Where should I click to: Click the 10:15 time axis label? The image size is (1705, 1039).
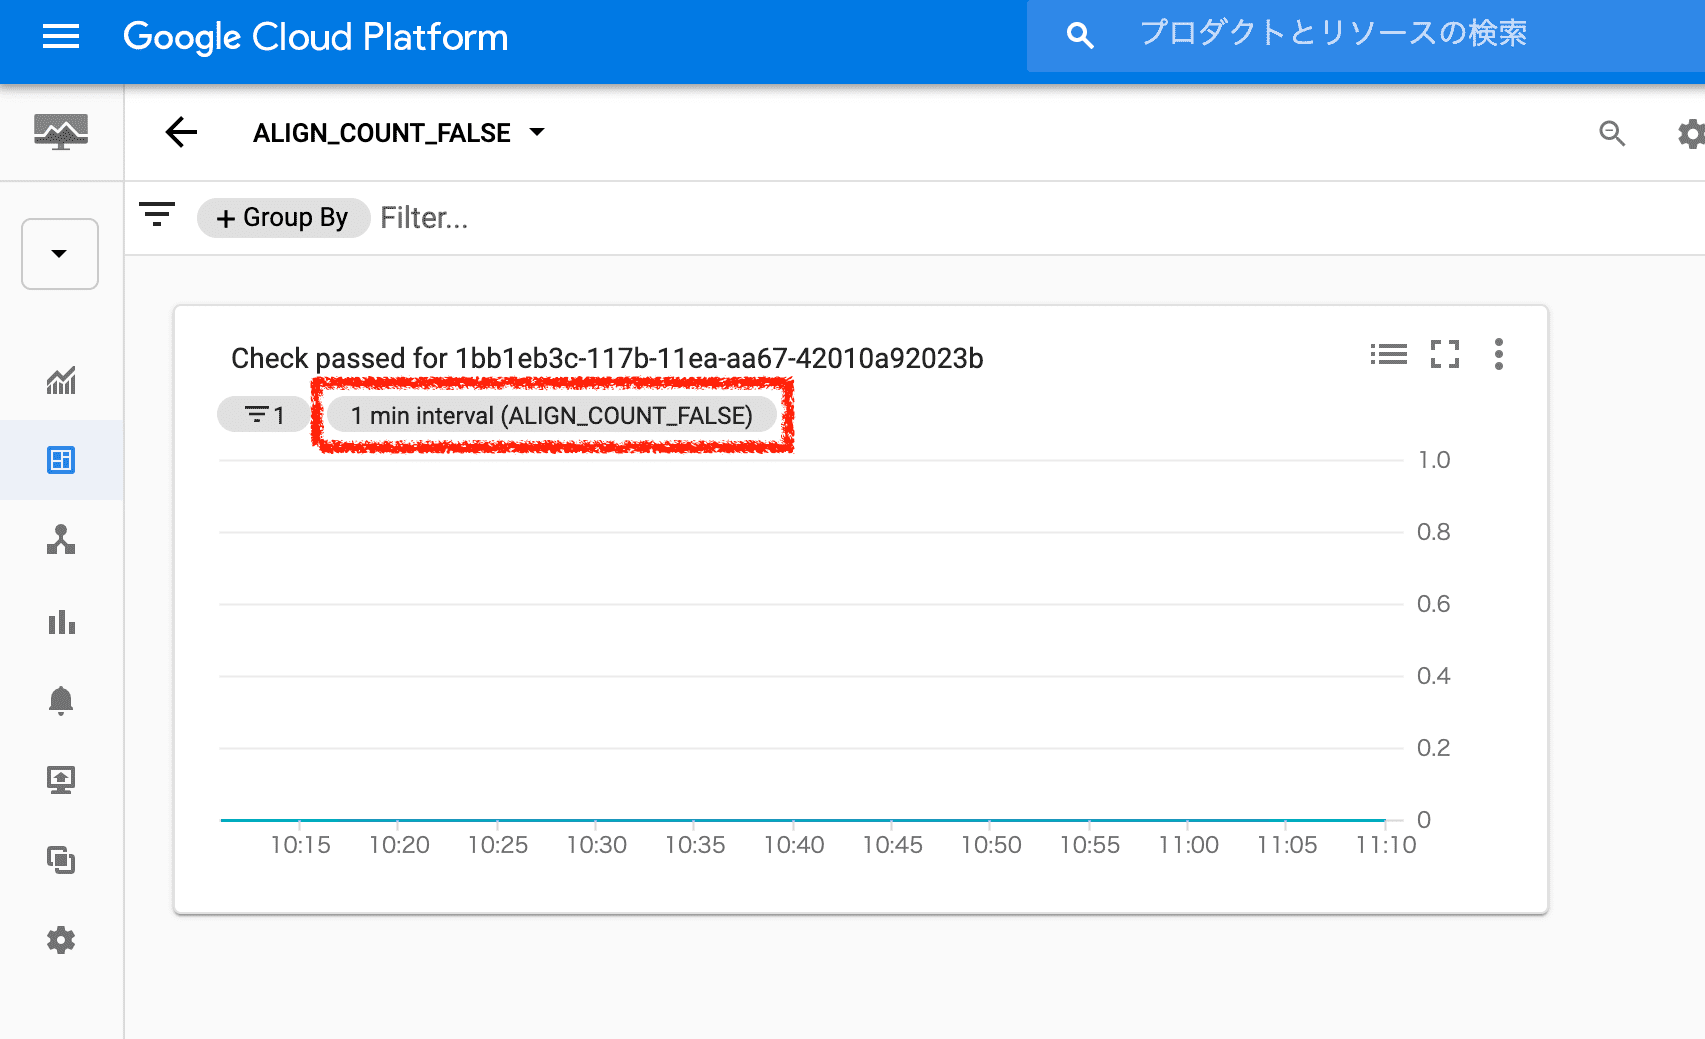tap(300, 845)
